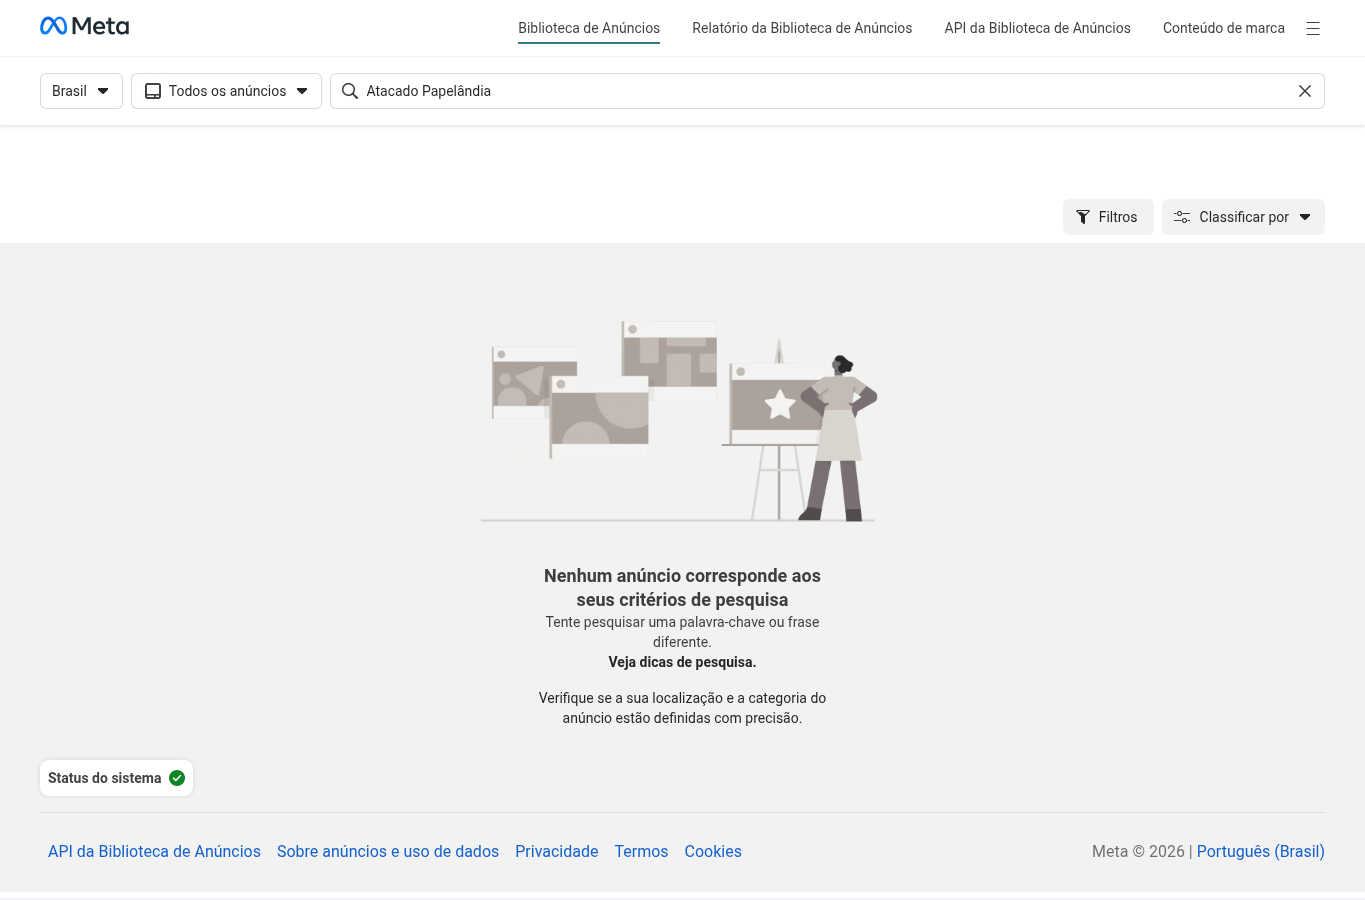Image resolution: width=1365 pixels, height=900 pixels.
Task: Open the Brasil country dropdown
Action: coord(81,91)
